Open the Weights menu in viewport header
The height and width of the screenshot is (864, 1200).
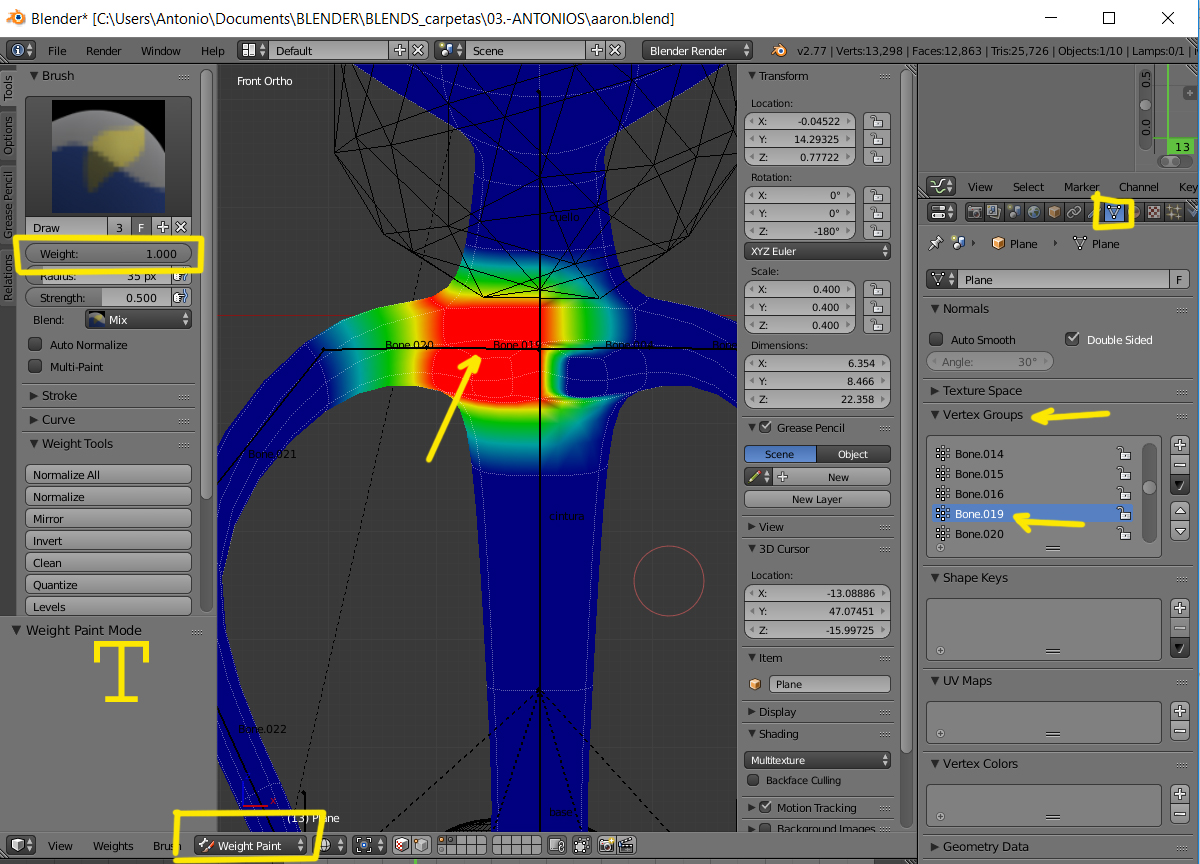[x=113, y=846]
